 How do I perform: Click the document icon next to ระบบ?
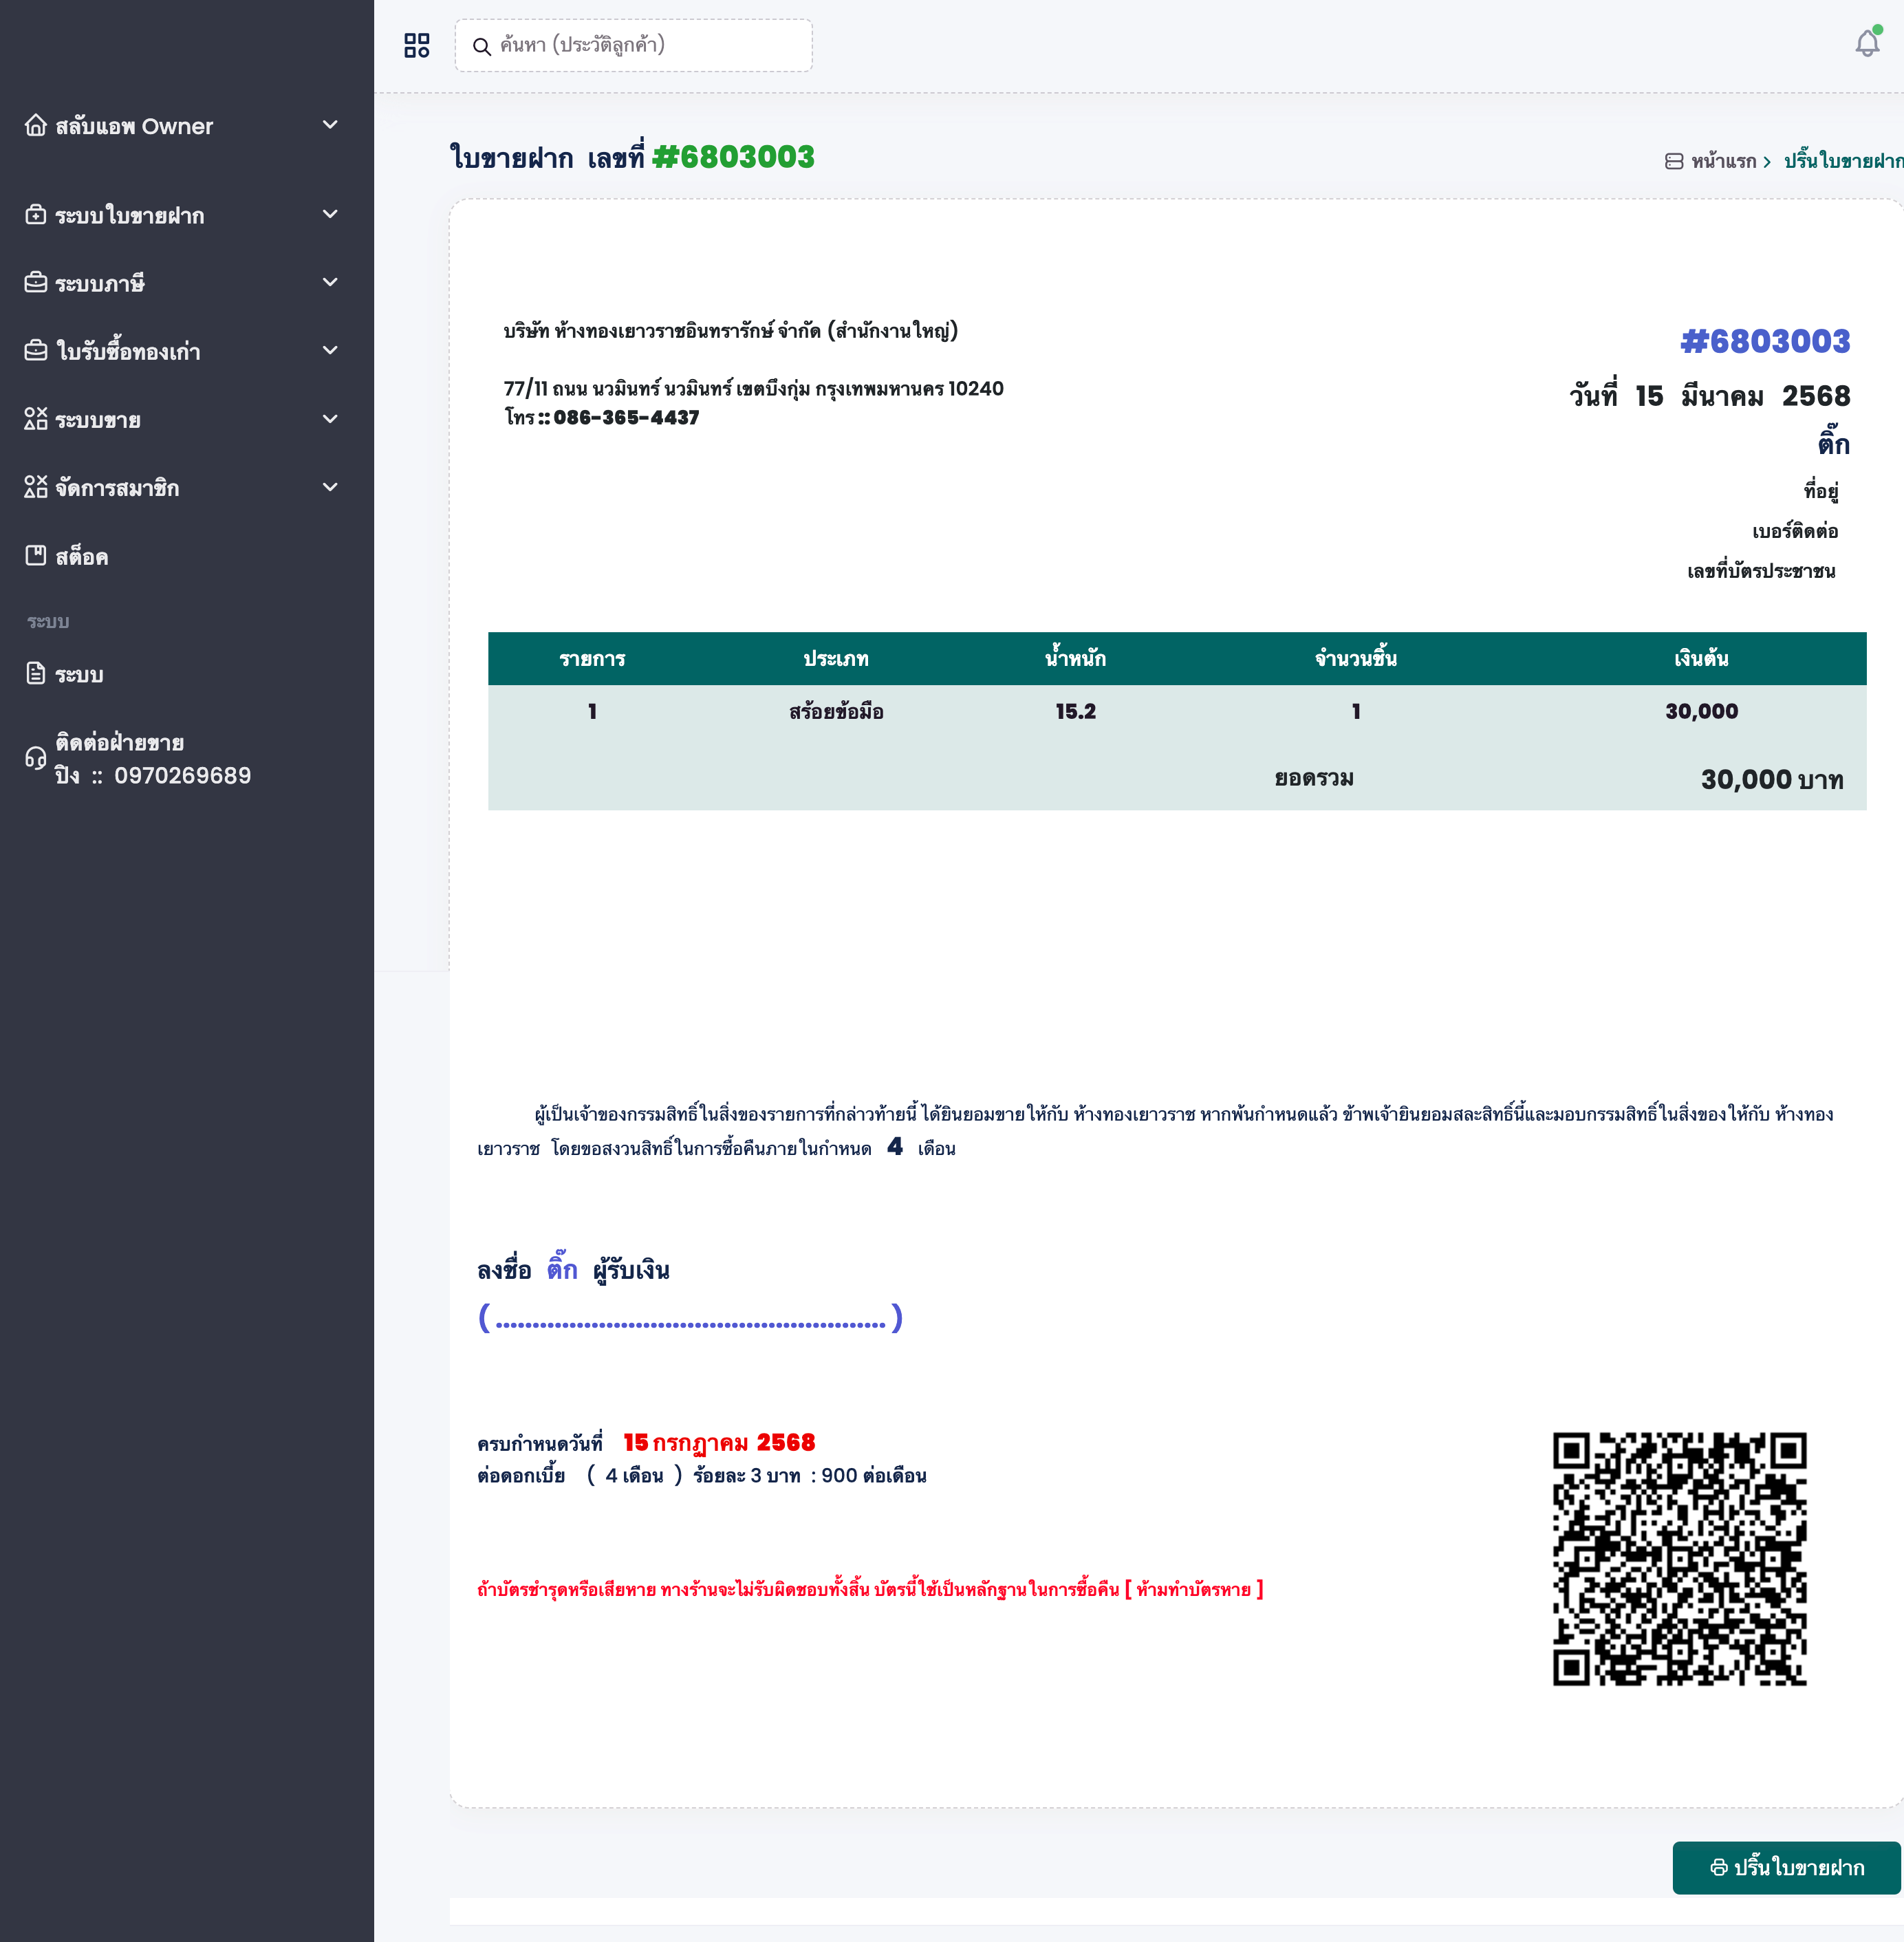coord(36,673)
